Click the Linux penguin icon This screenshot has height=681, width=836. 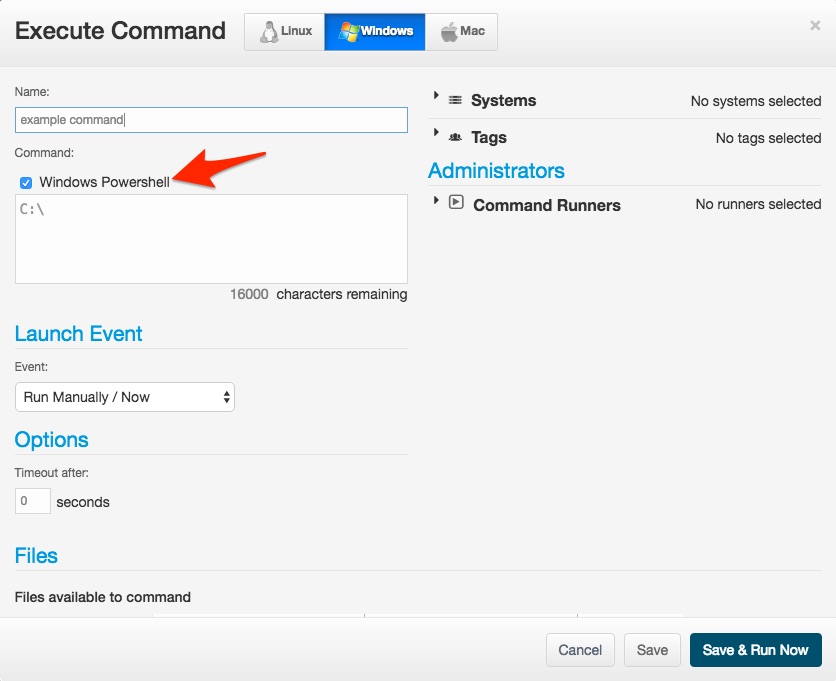coord(268,32)
